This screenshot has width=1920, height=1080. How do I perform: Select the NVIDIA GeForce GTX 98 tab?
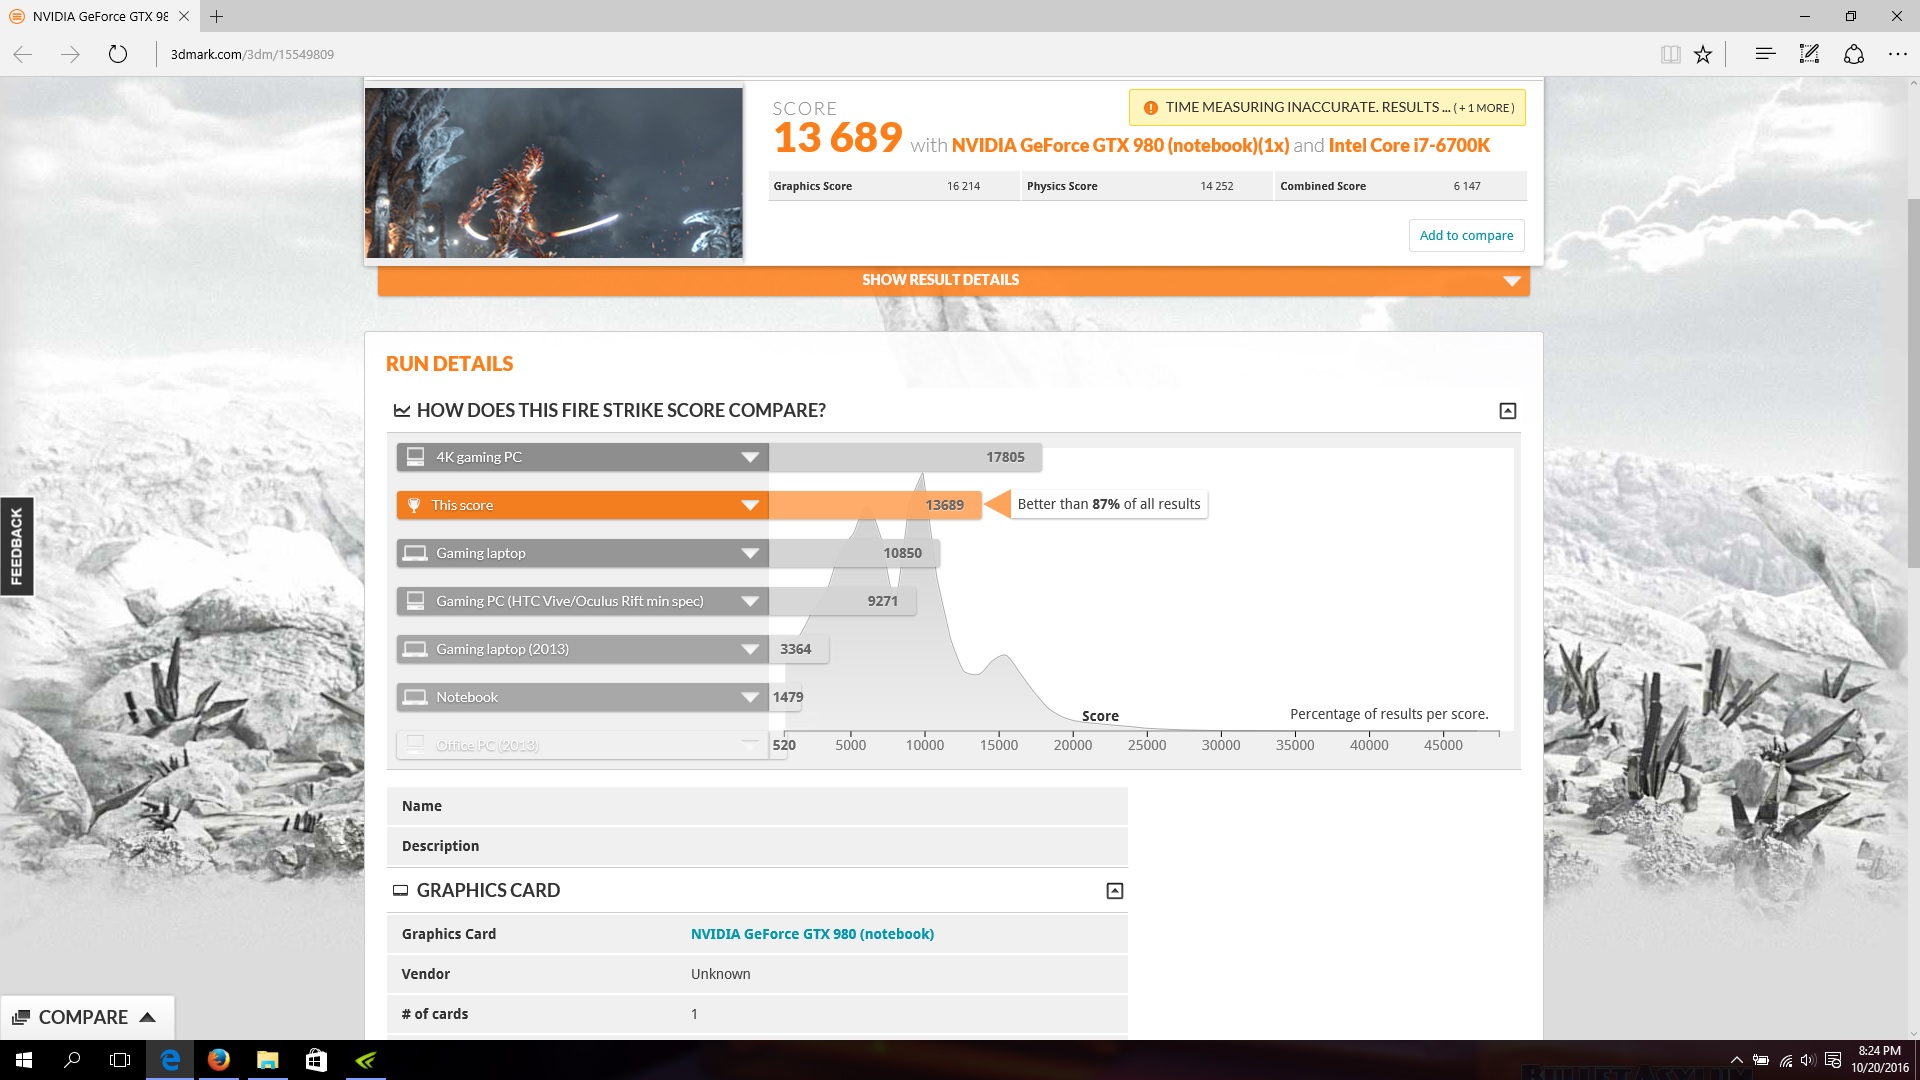point(100,16)
